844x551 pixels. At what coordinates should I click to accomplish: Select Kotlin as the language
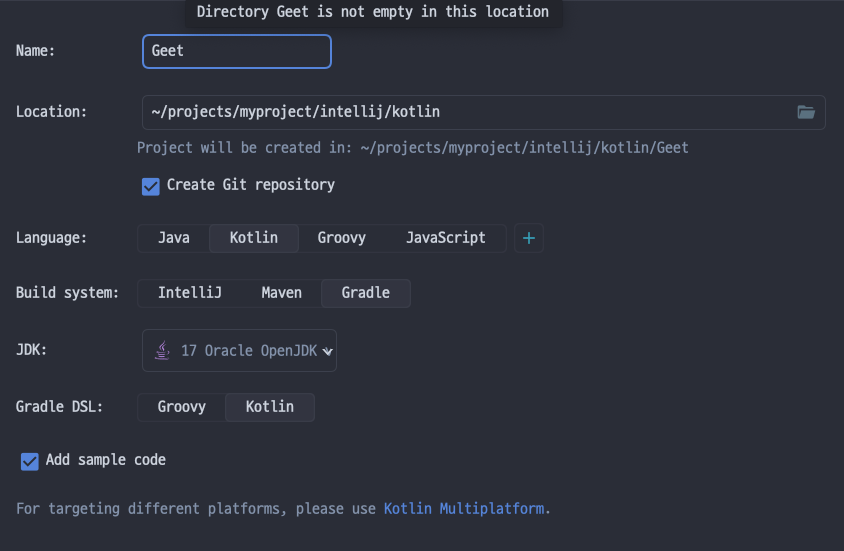pos(254,238)
